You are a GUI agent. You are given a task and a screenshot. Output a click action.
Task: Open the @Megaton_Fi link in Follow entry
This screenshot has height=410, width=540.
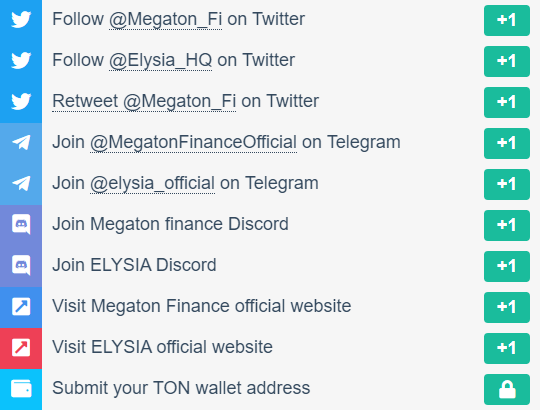click(x=165, y=19)
